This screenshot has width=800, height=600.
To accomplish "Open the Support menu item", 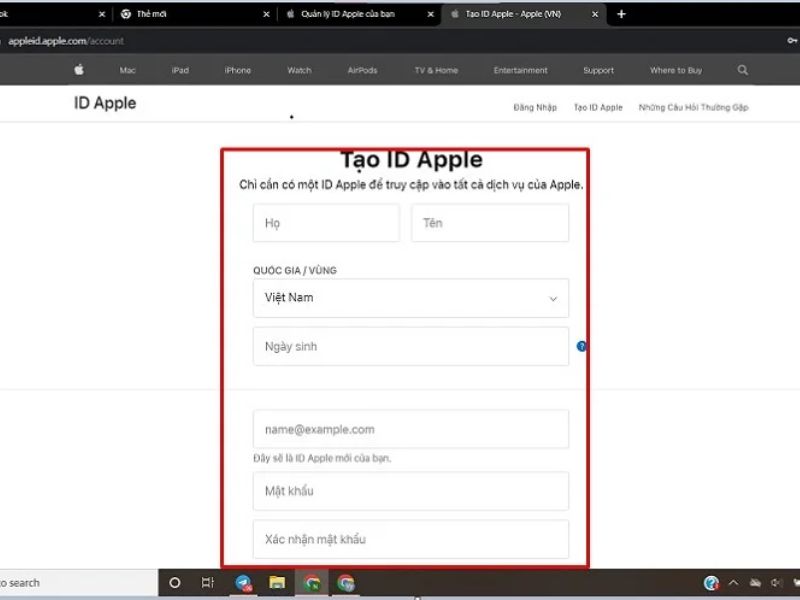I will [598, 70].
